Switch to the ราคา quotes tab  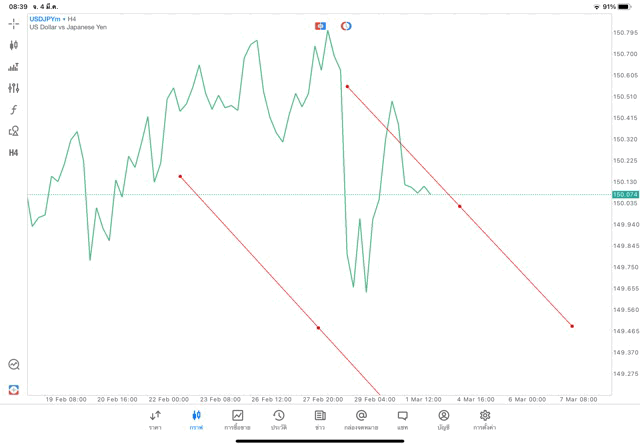click(x=155, y=420)
